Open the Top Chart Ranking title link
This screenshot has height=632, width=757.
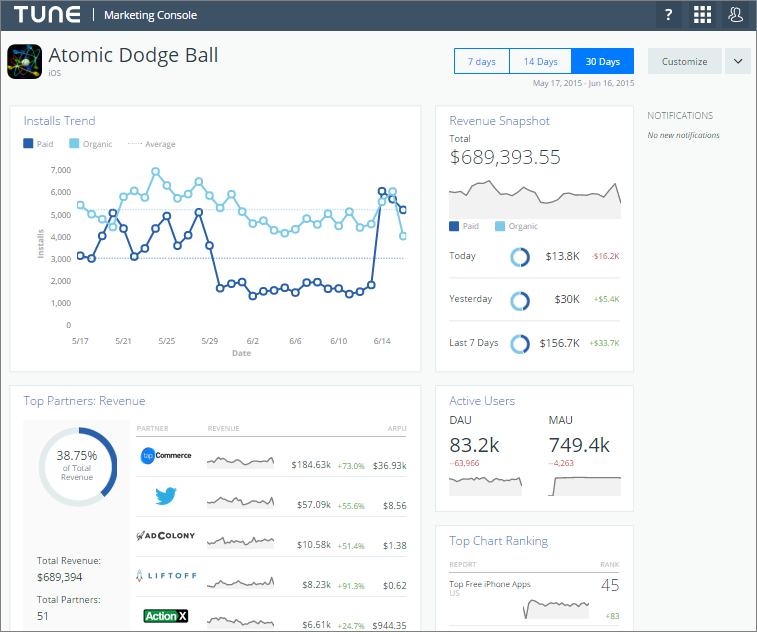pyautogui.click(x=498, y=541)
